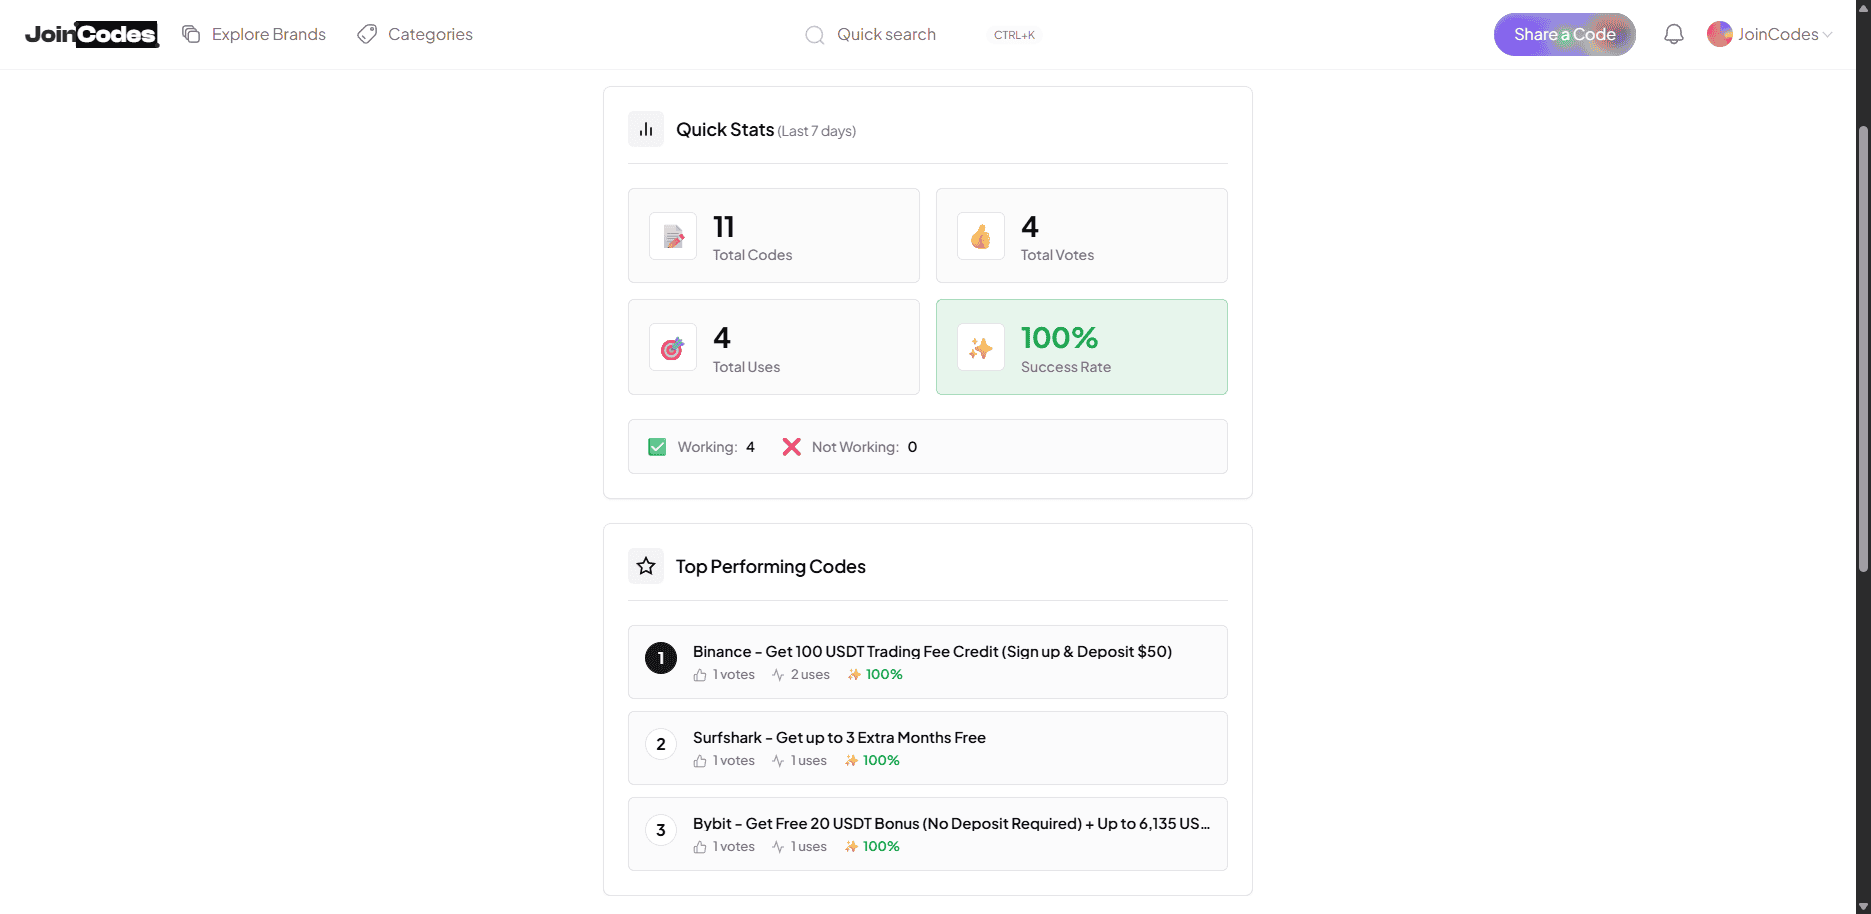
Task: Click the Success Rate sparkle icon
Action: pos(981,348)
